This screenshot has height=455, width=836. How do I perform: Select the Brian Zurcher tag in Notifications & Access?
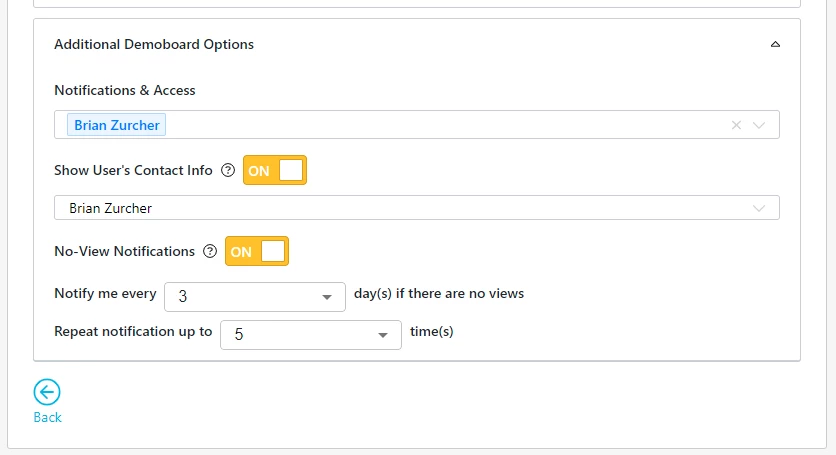click(x=116, y=125)
